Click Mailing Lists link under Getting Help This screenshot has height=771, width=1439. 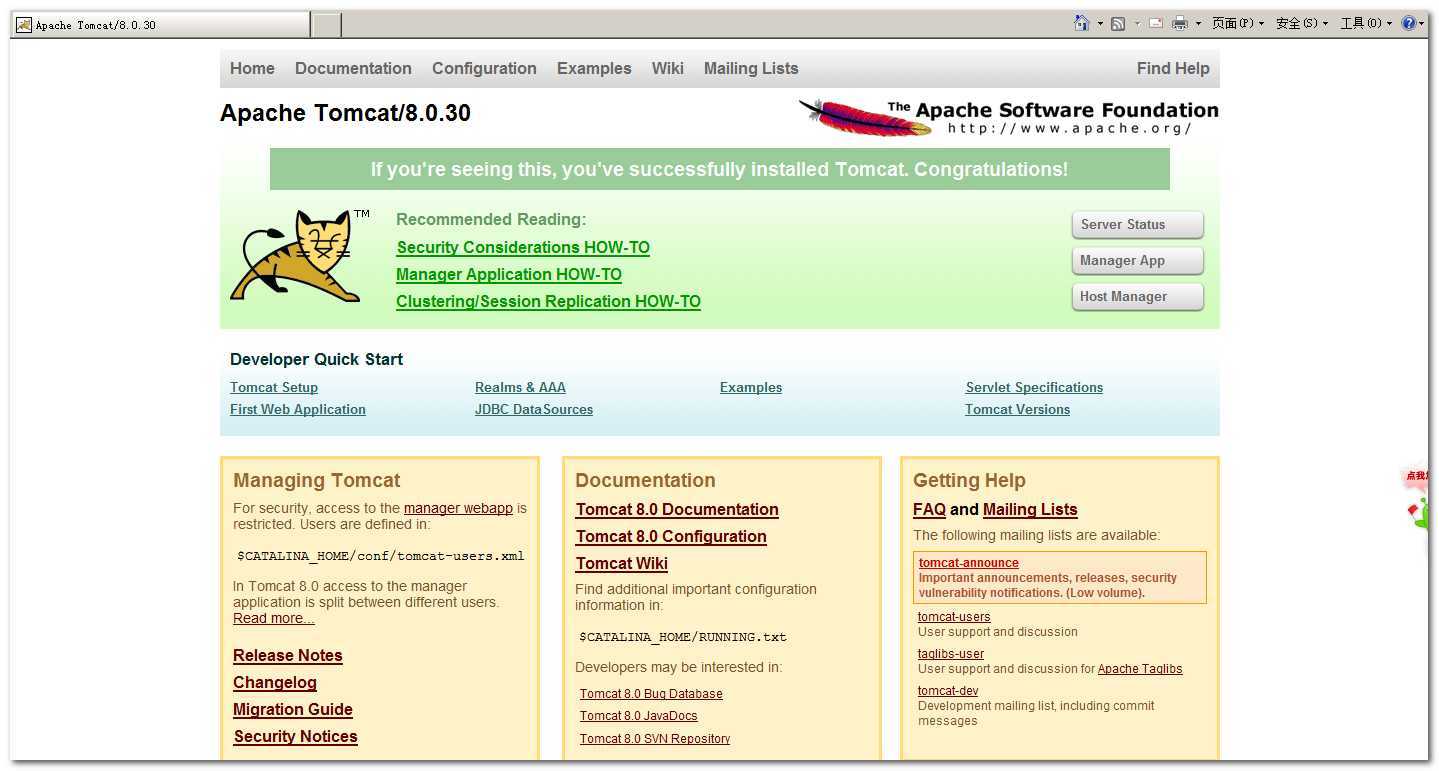1030,509
